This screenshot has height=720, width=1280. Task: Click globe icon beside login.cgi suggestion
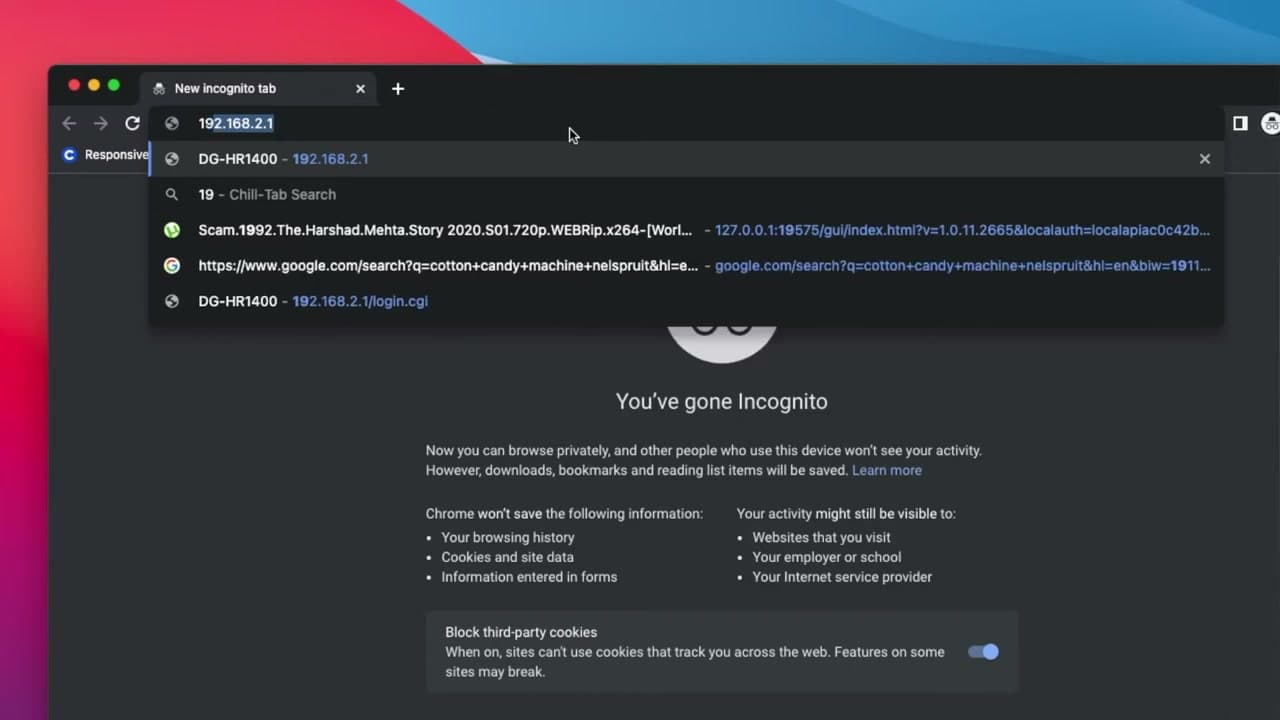click(172, 301)
